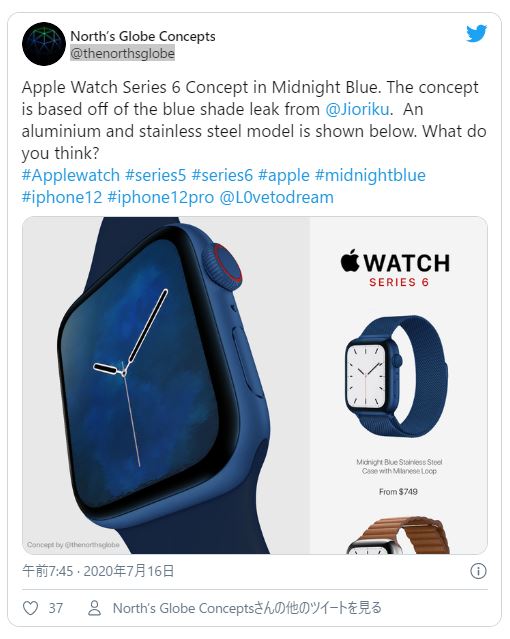Image resolution: width=510 pixels, height=639 pixels.
Task: Open the Watch Series 6 pricing image
Action: point(399,385)
